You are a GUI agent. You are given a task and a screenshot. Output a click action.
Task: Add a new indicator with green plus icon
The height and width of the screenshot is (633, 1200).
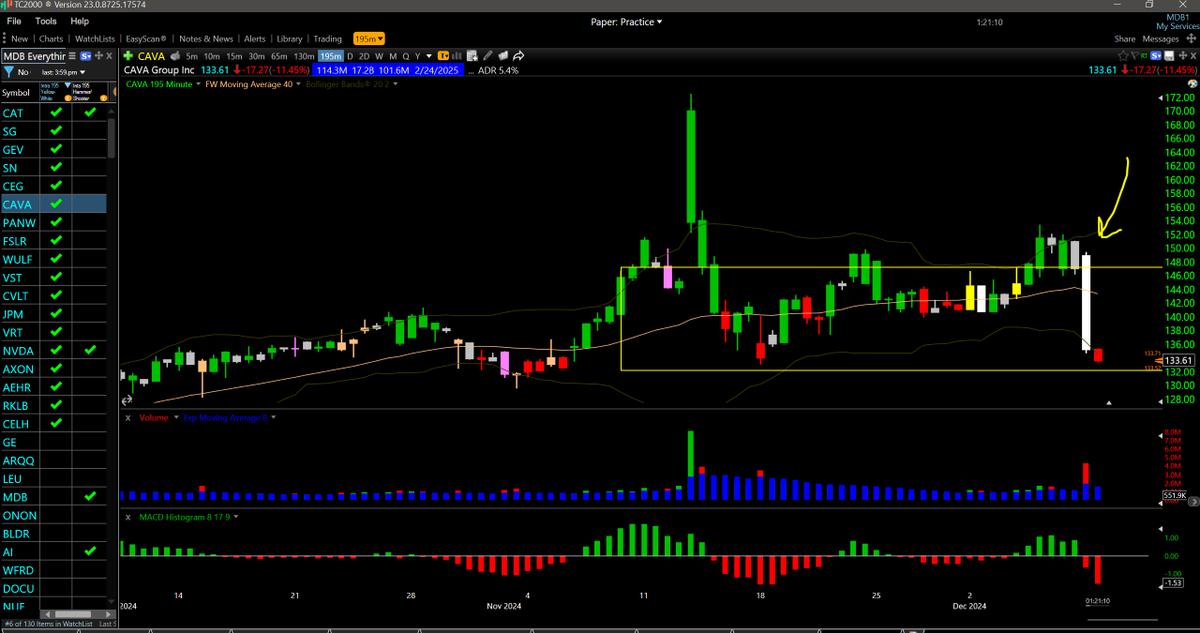pyautogui.click(x=128, y=56)
